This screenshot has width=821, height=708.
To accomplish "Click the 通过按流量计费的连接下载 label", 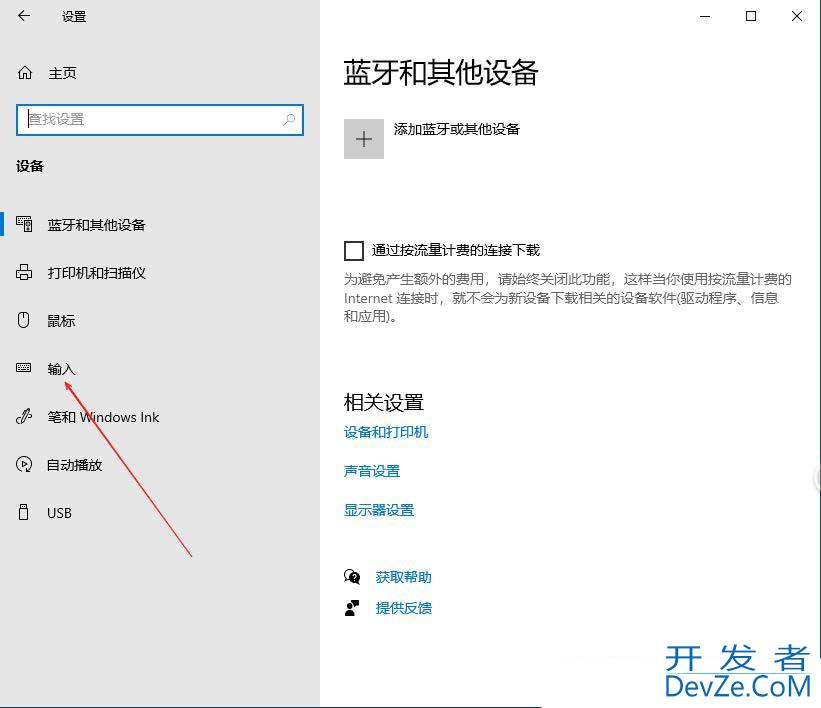I will coord(456,250).
